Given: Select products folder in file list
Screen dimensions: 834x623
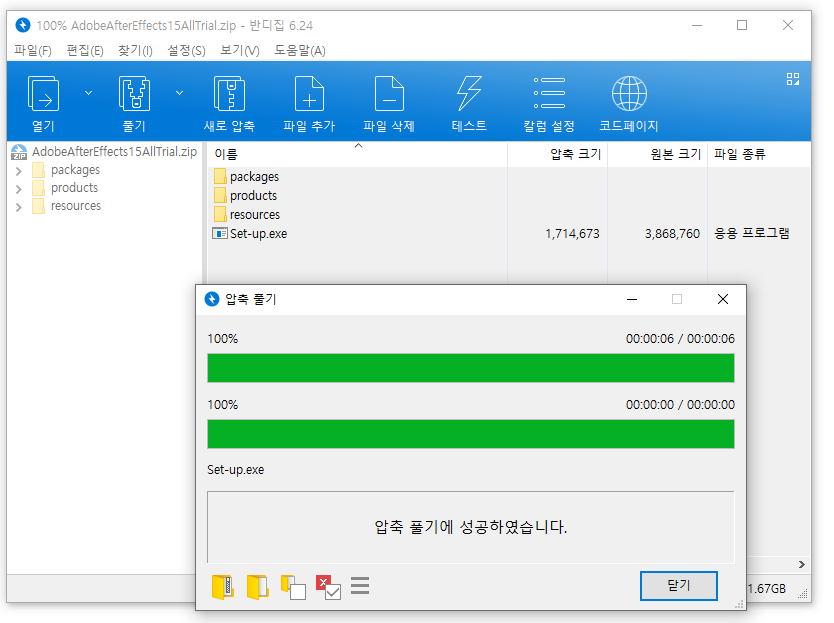Looking at the screenshot, I should pyautogui.click(x=245, y=196).
